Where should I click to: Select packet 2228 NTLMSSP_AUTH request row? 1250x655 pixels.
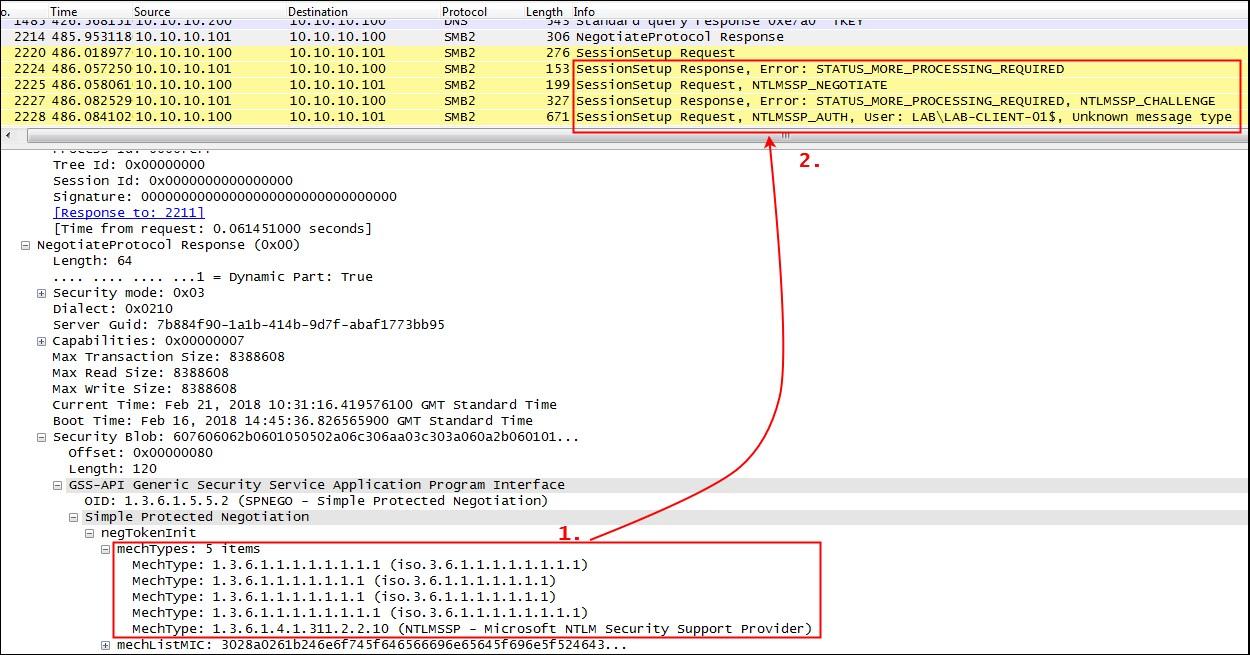400,117
